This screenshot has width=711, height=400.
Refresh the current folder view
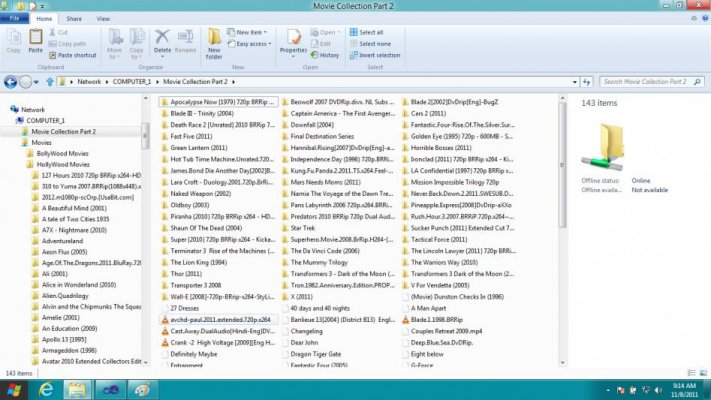[x=586, y=82]
